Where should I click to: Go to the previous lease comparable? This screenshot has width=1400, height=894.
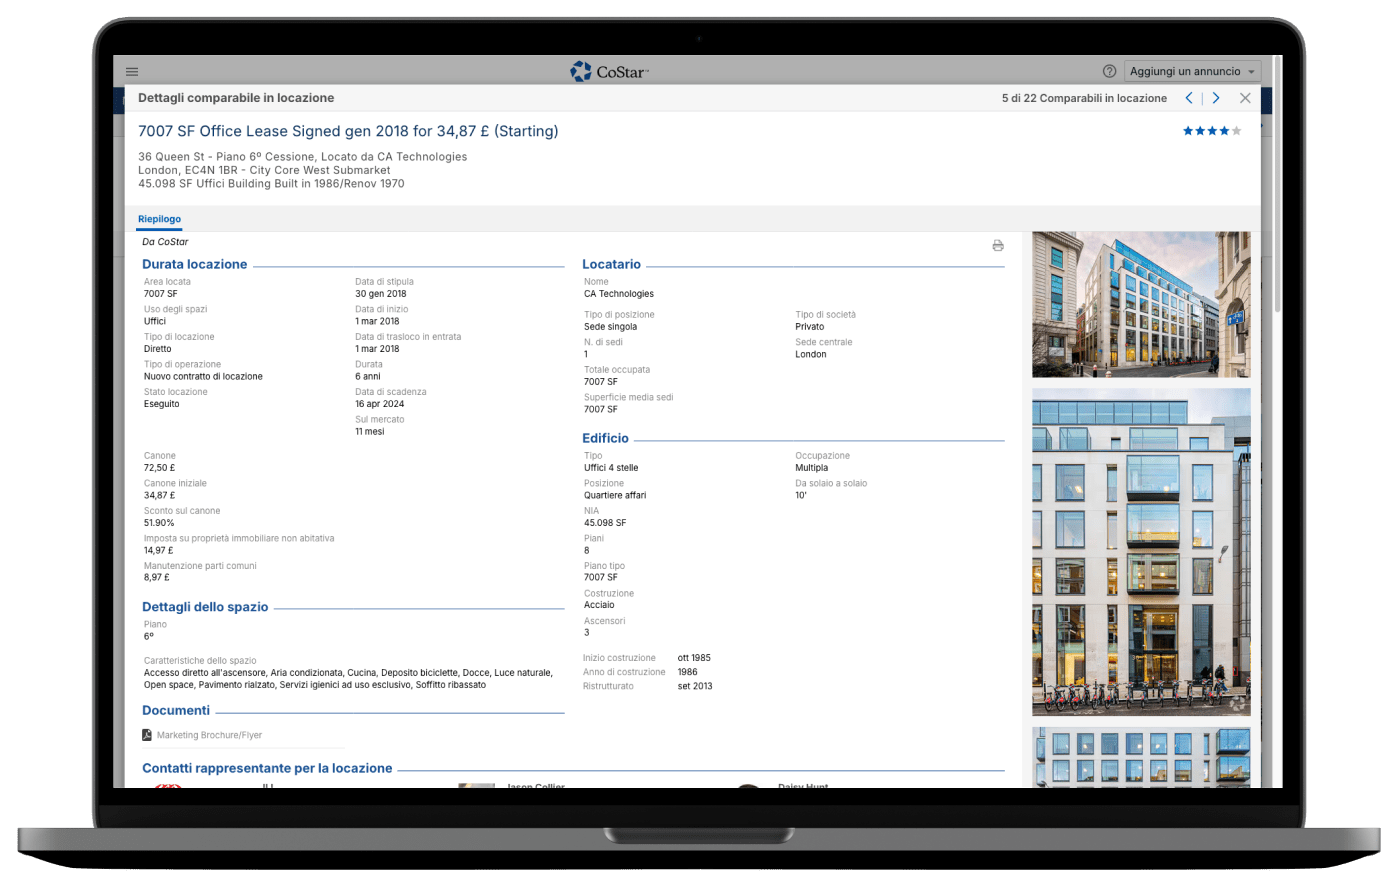coord(1189,98)
